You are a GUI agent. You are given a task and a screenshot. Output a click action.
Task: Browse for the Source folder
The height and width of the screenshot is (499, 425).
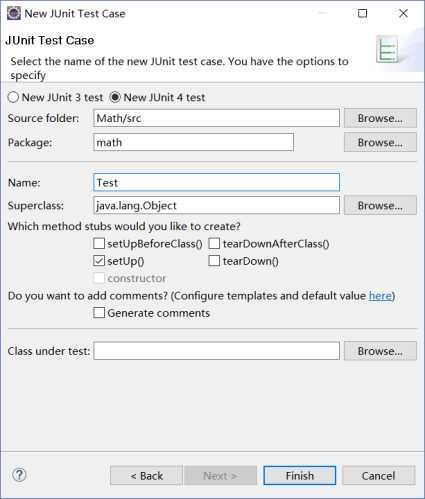coord(380,118)
